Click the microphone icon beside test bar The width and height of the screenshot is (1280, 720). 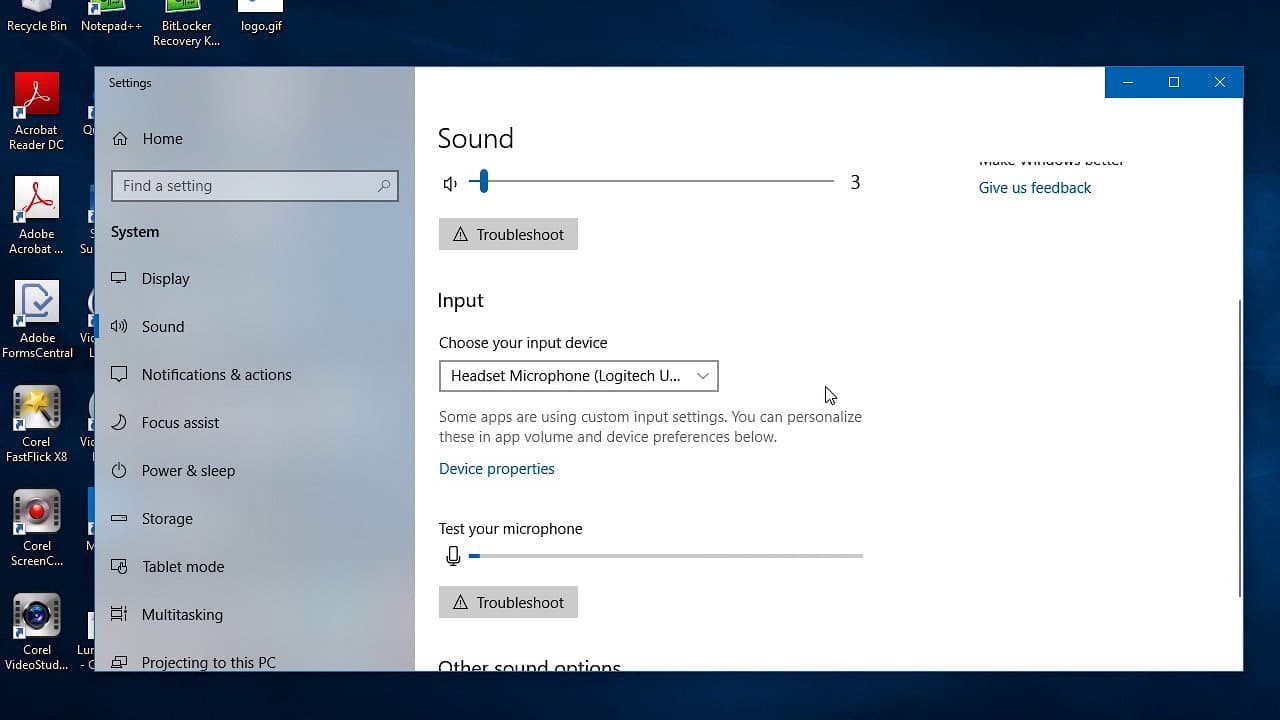click(453, 556)
